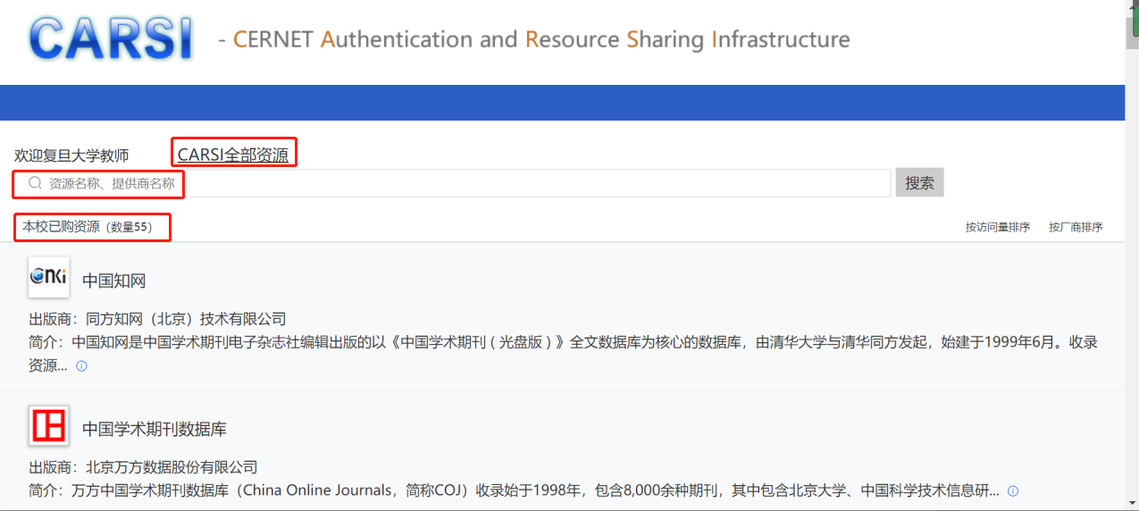Open the CNKI logo icon
Viewport: 1139px width, 511px height.
[x=48, y=278]
